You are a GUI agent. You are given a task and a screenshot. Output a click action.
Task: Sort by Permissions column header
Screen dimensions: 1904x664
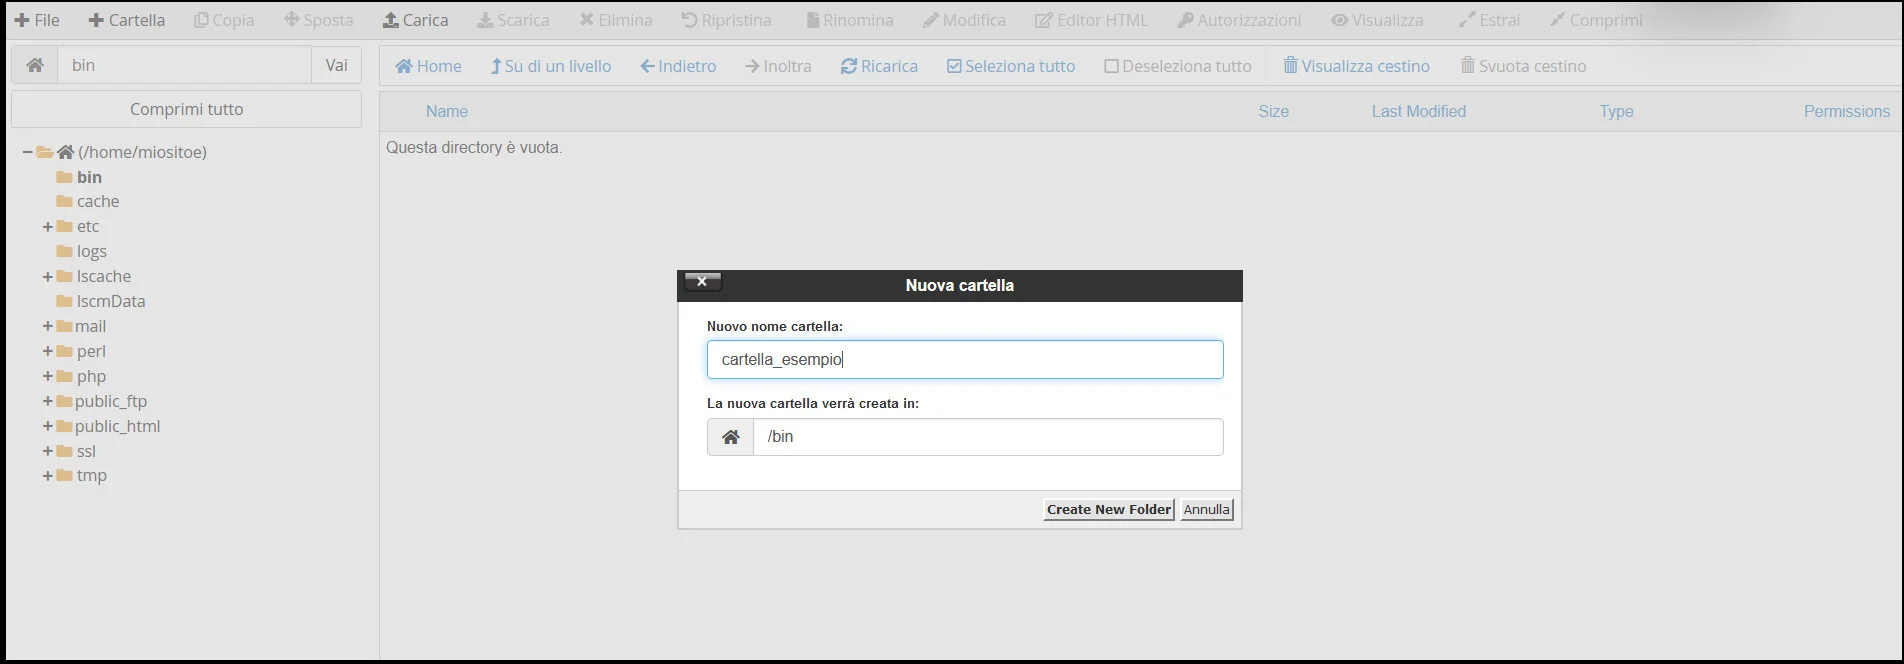tap(1846, 111)
